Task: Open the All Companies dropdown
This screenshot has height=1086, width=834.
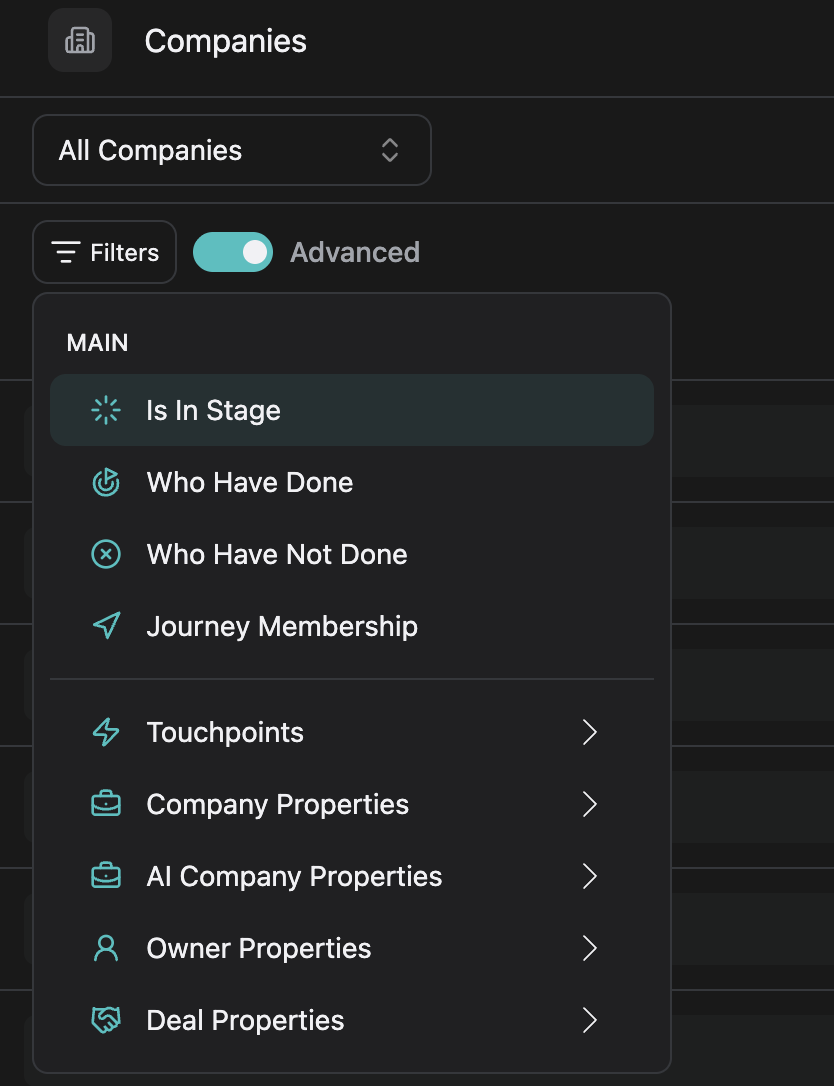Action: (x=231, y=150)
